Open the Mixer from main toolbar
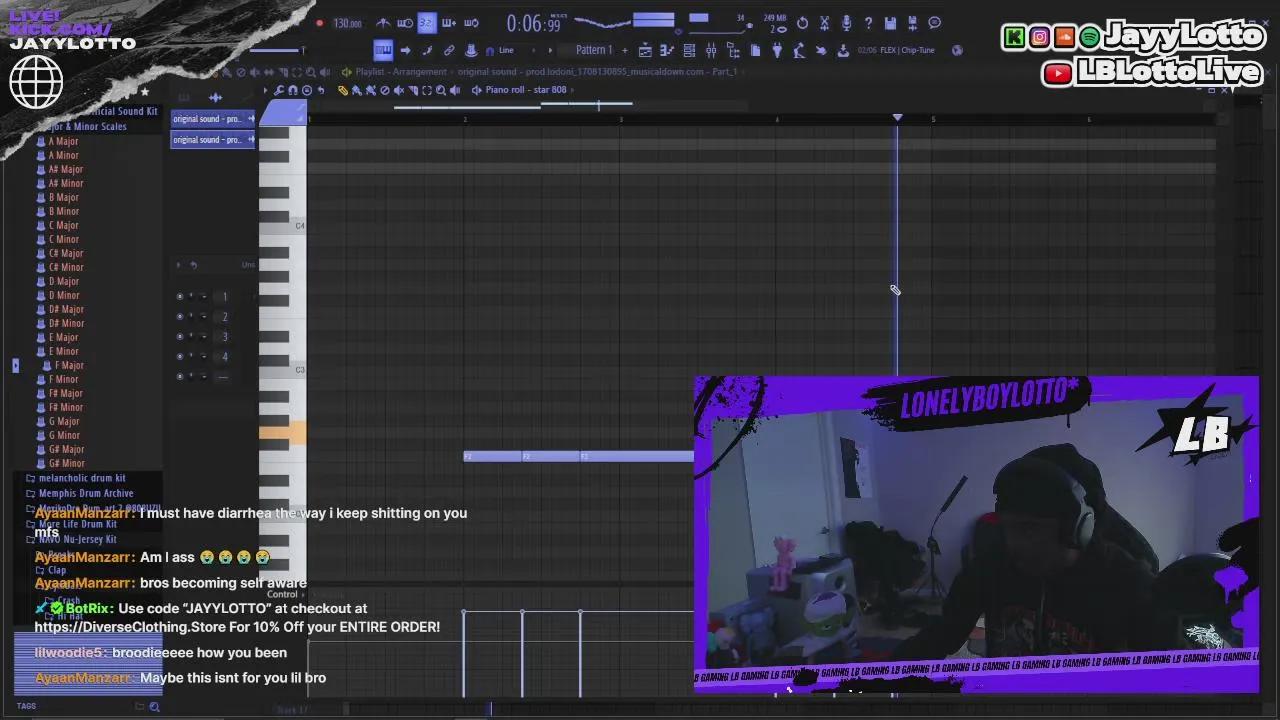This screenshot has height=720, width=1280. pos(710,50)
